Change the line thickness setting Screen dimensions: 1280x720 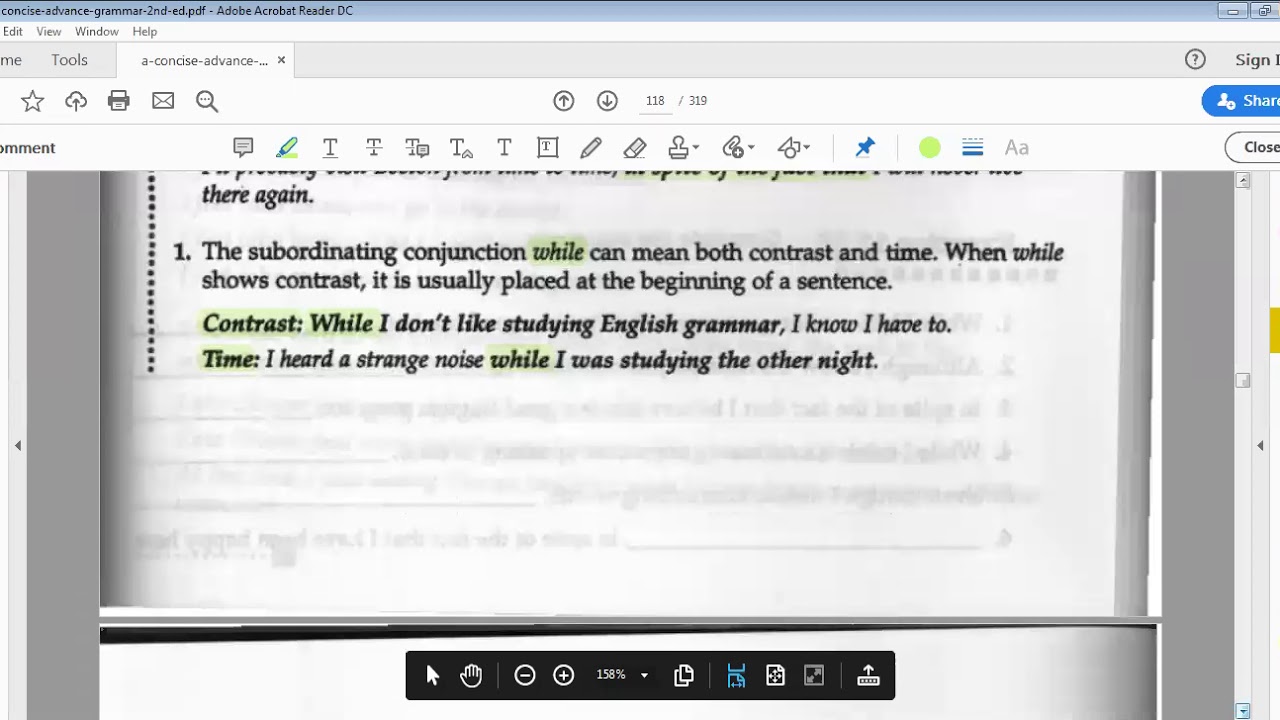[x=973, y=148]
